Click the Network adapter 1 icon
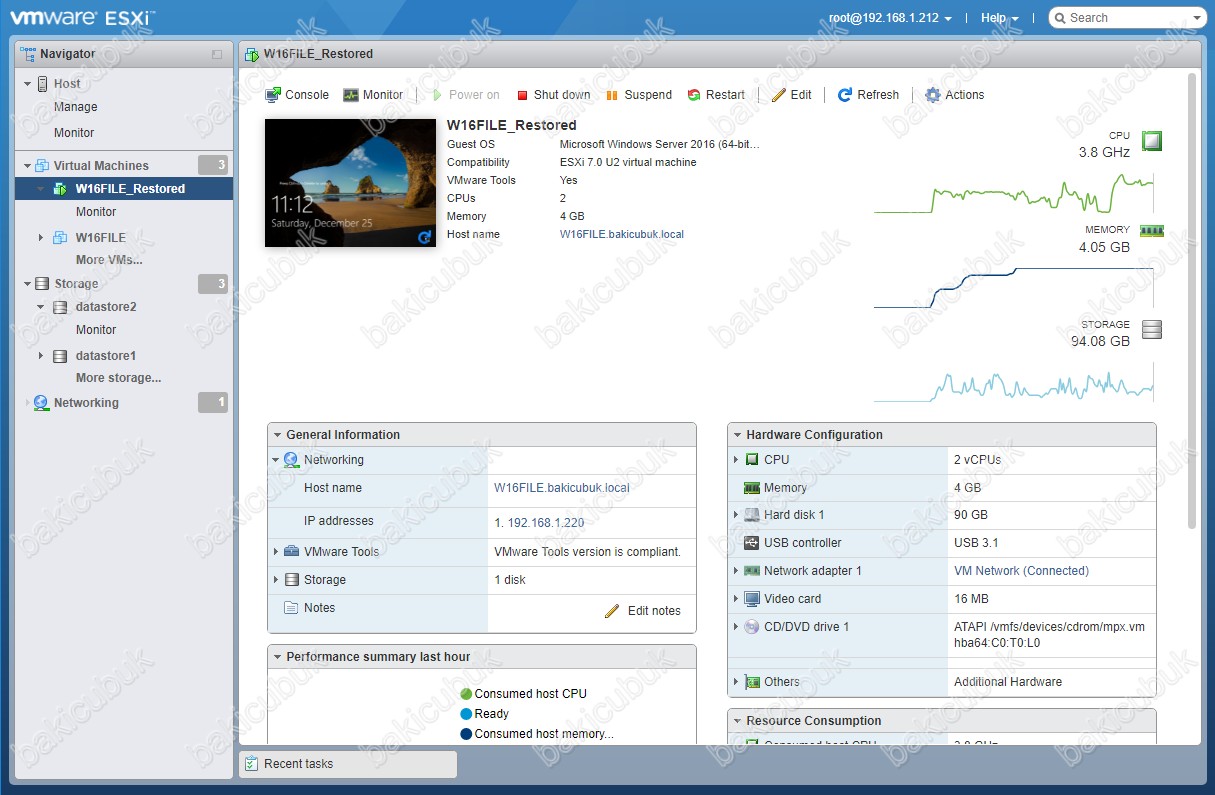 coord(752,571)
